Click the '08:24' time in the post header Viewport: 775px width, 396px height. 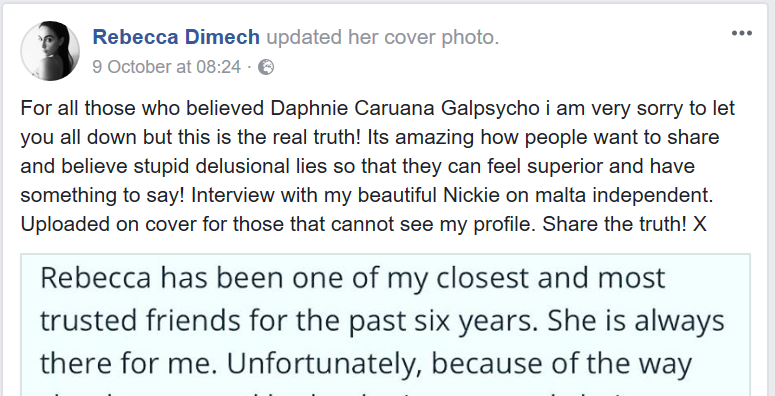(x=218, y=67)
